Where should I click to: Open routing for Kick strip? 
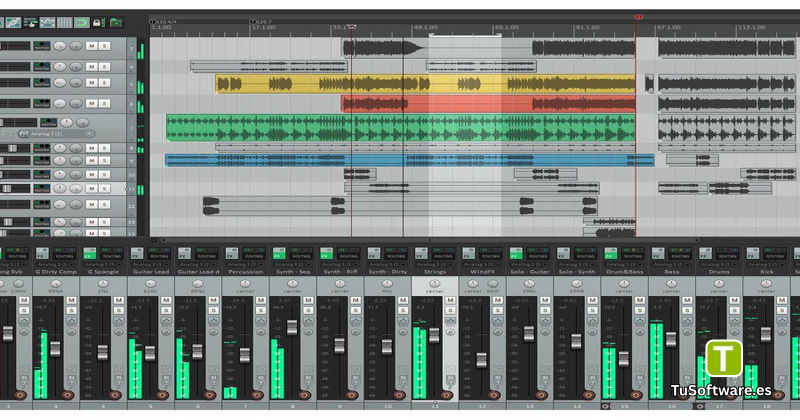point(775,254)
